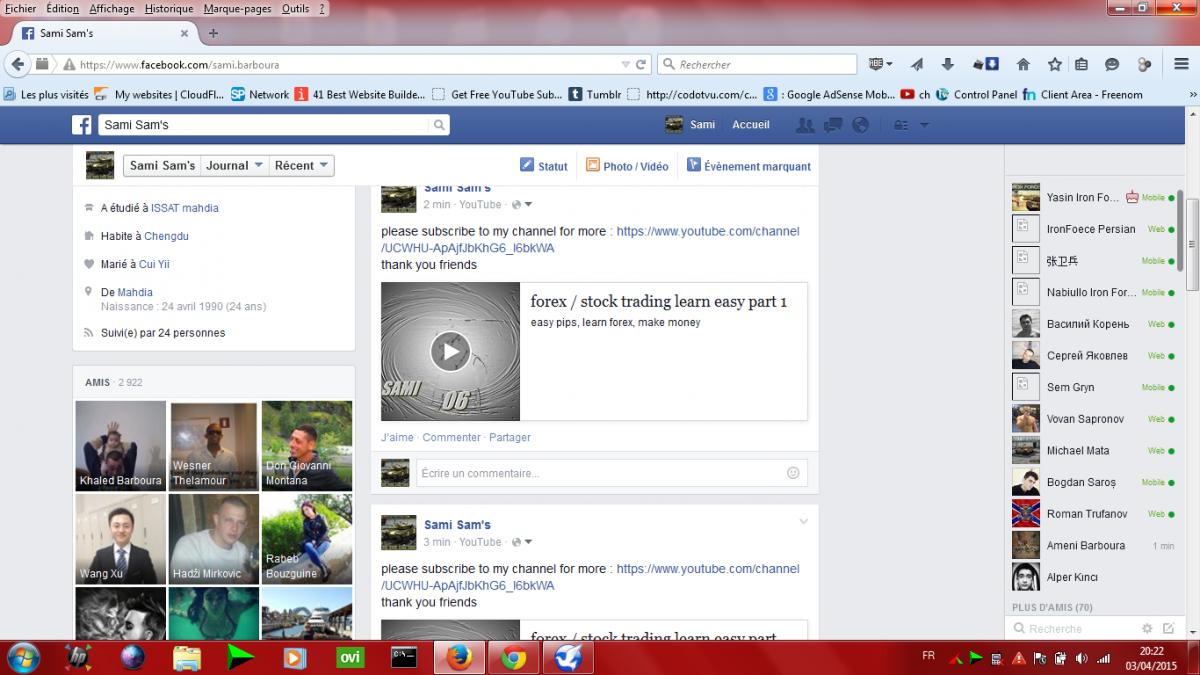Image resolution: width=1200 pixels, height=675 pixels.
Task: Click the search magnifier in Facebook search box
Action: pyautogui.click(x=438, y=125)
